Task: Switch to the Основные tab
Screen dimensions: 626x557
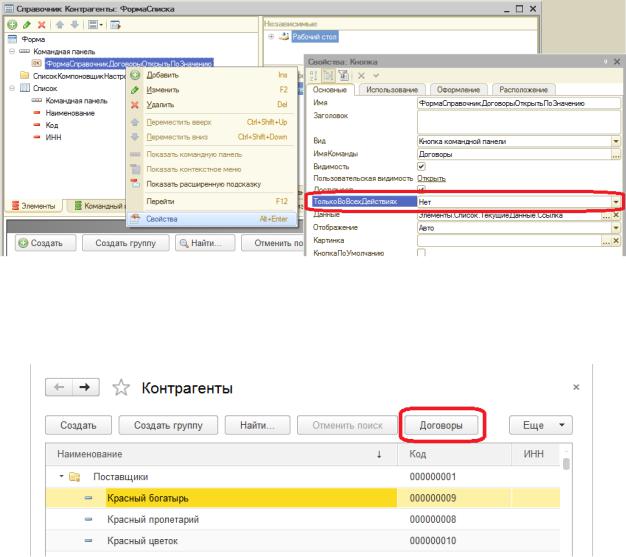Action: 330,90
